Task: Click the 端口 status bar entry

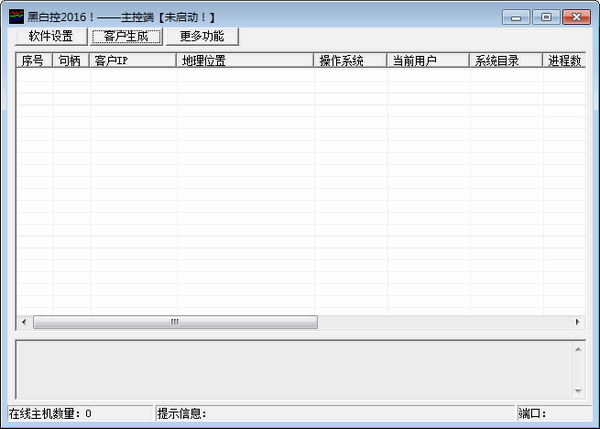Action: [554, 414]
